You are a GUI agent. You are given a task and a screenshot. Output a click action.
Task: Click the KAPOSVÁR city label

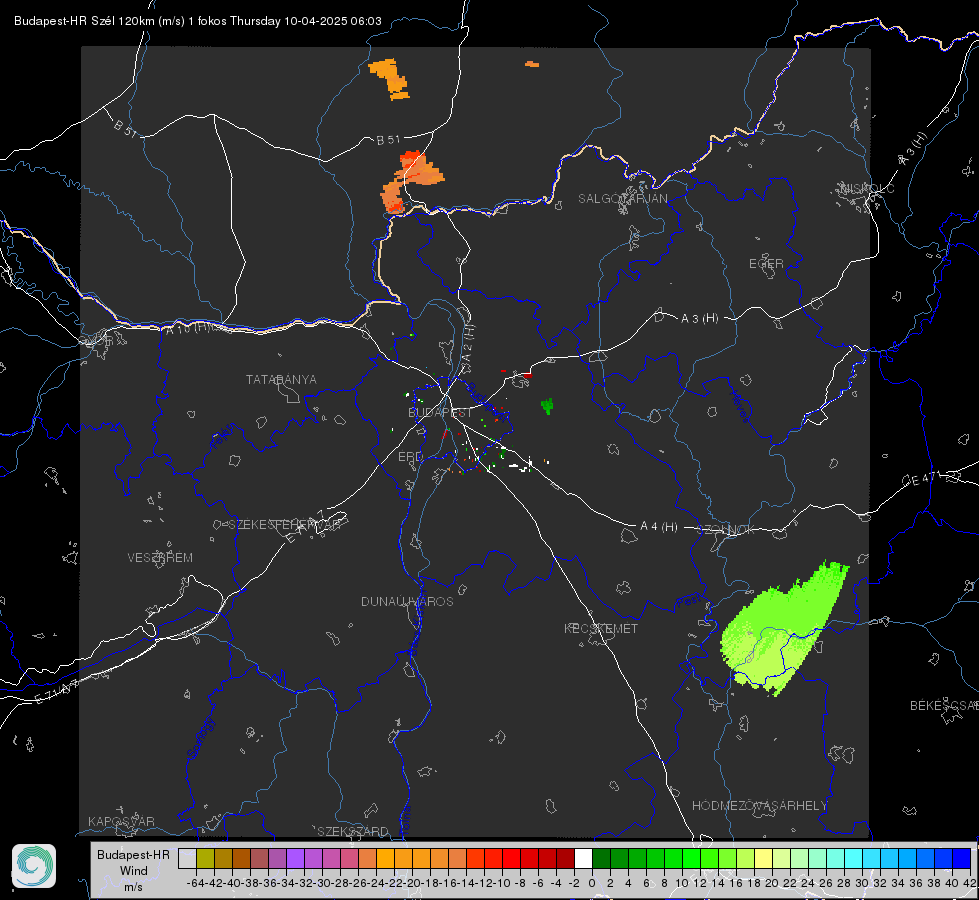coord(121,821)
